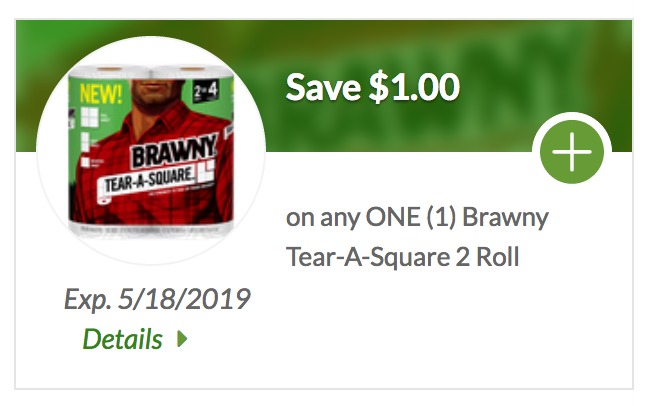Click the Exp. 5/18/2019 expiration date
The height and width of the screenshot is (406, 650).
point(157,299)
